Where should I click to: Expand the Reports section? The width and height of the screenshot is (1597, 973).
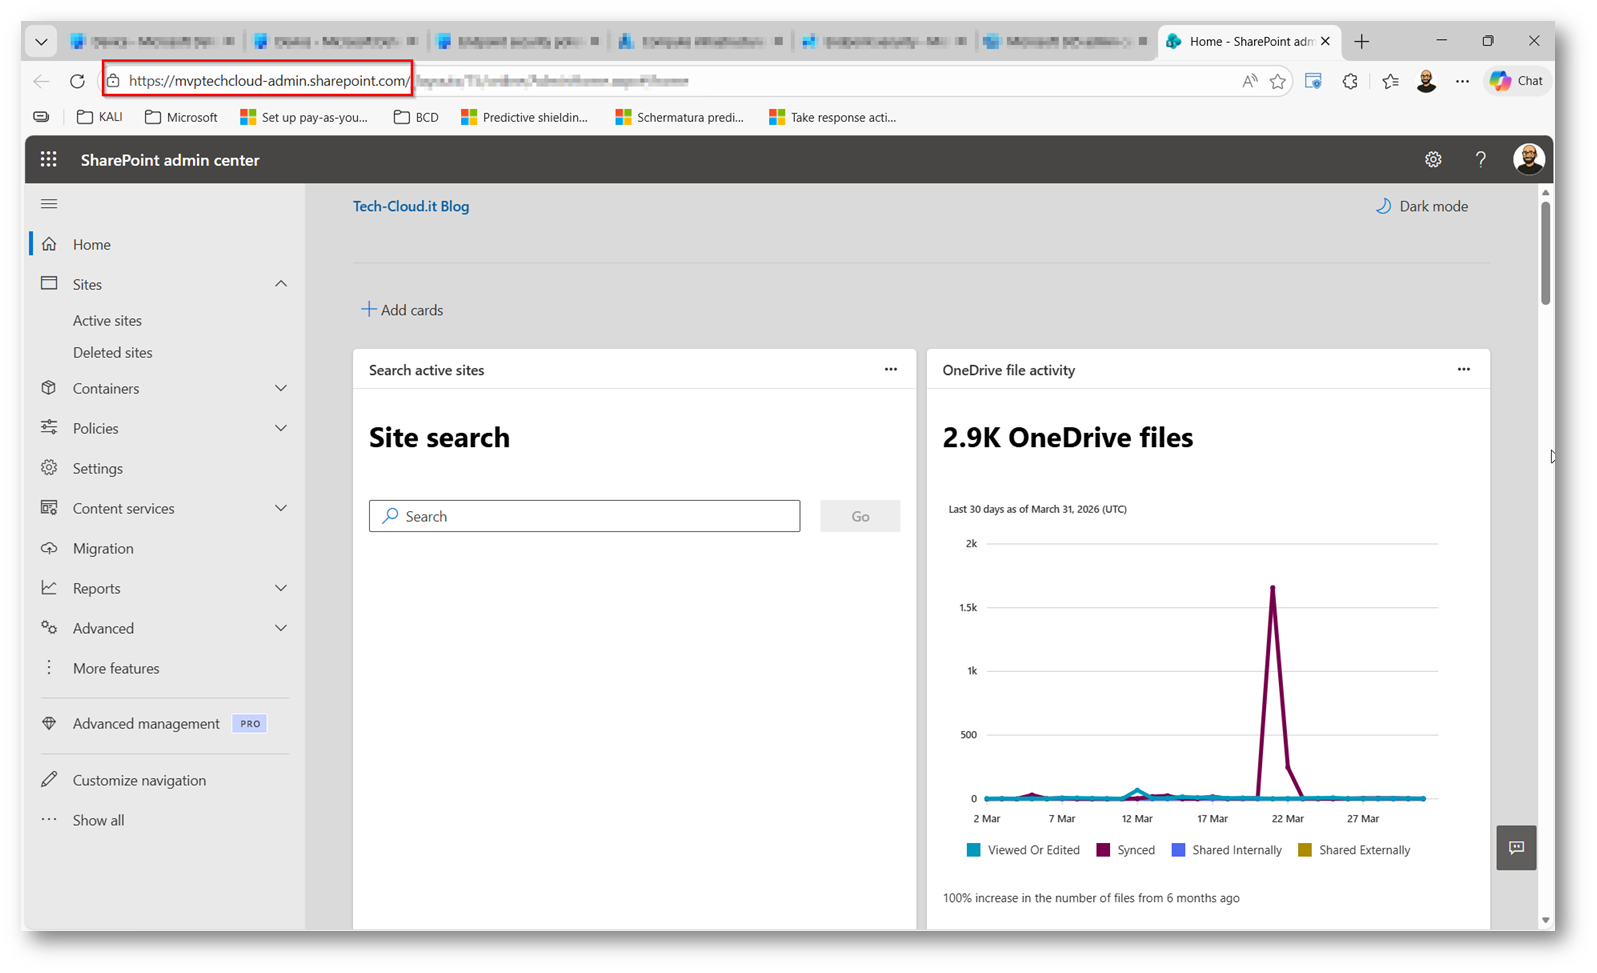pyautogui.click(x=281, y=588)
